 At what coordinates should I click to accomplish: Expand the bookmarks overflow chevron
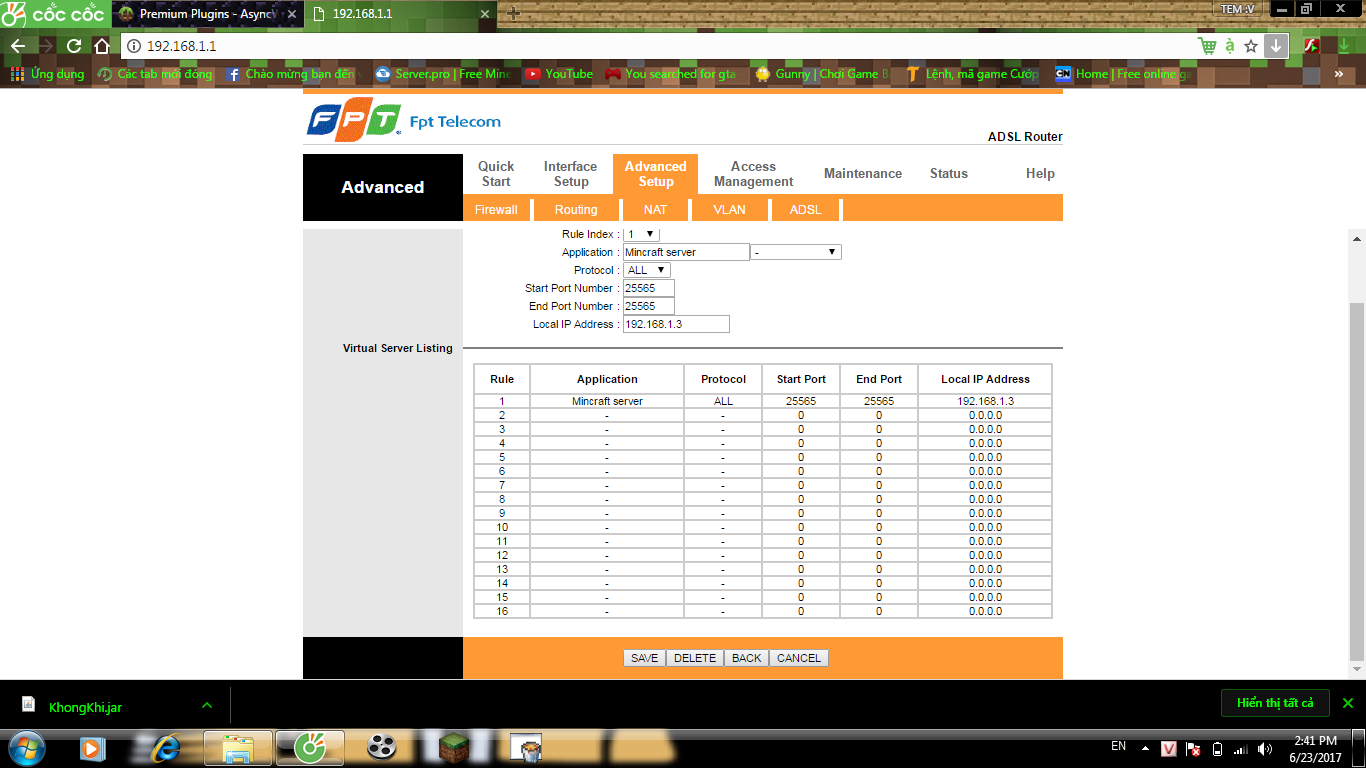coord(1339,74)
